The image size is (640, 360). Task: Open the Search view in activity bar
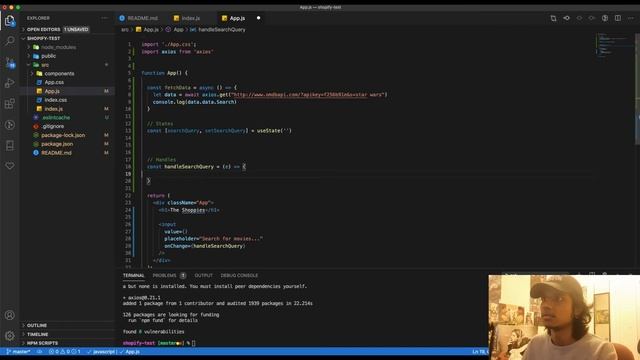pos(10,41)
